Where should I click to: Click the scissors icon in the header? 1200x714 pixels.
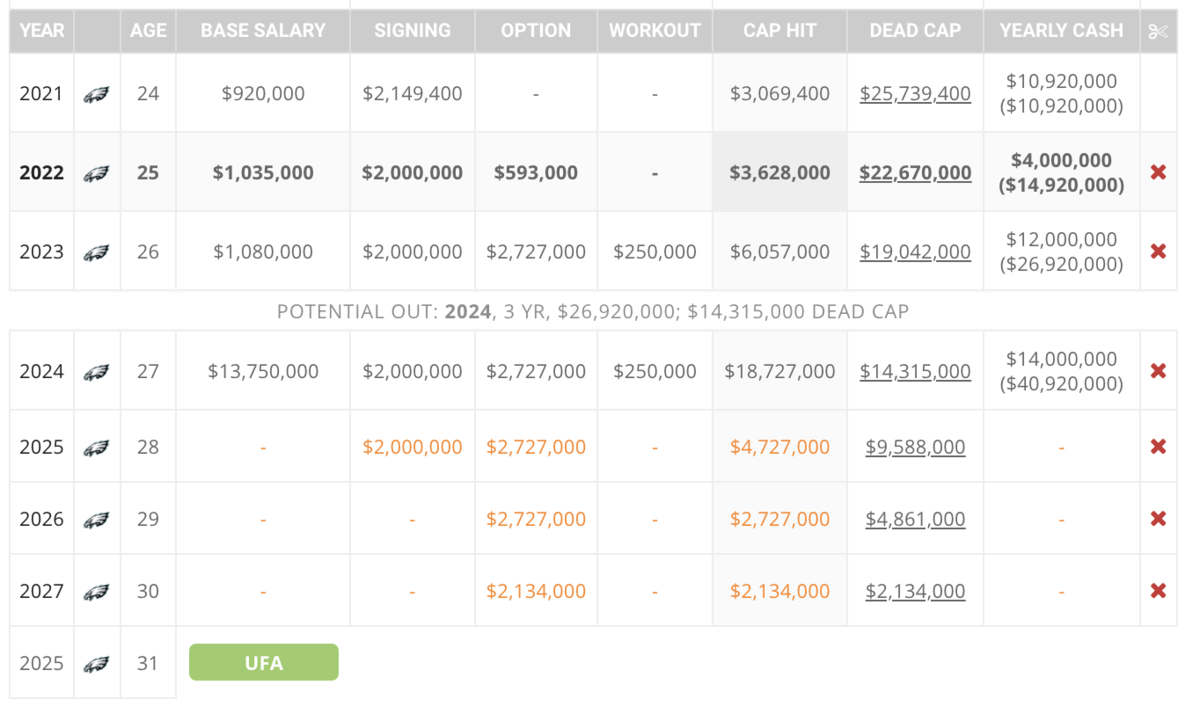1158,31
